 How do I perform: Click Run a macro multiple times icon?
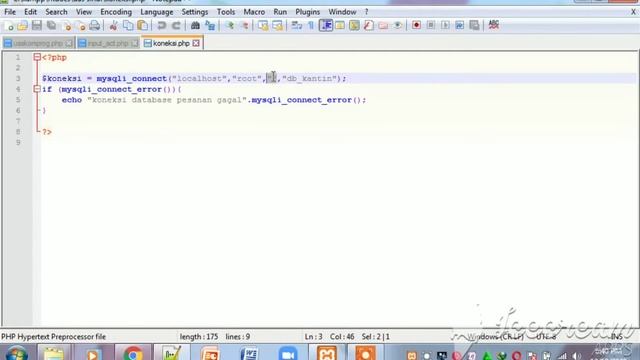[x=460, y=25]
